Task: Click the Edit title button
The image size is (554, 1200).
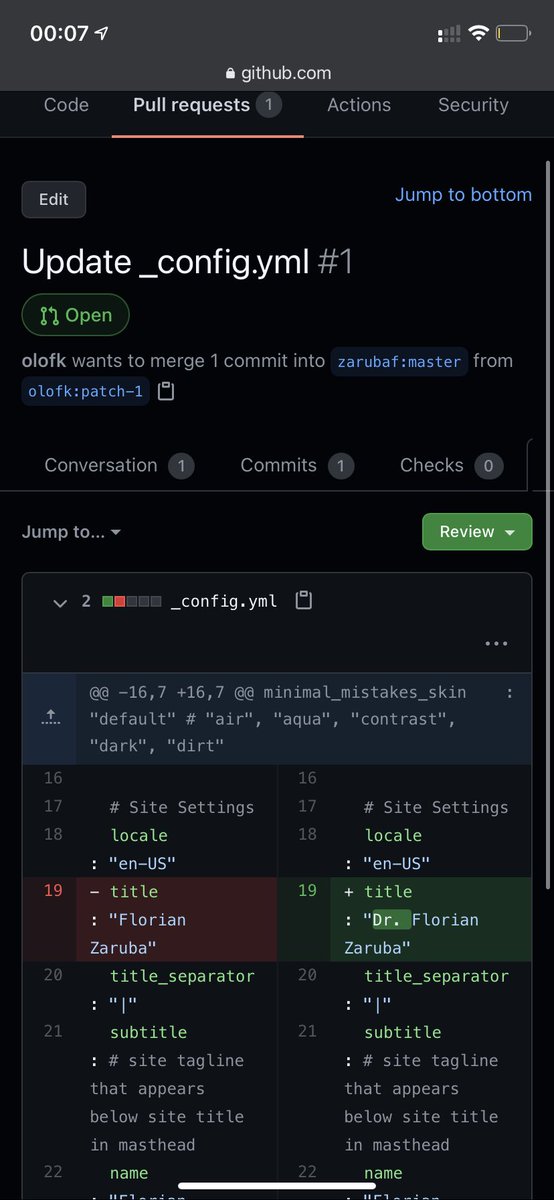Action: coord(54,199)
